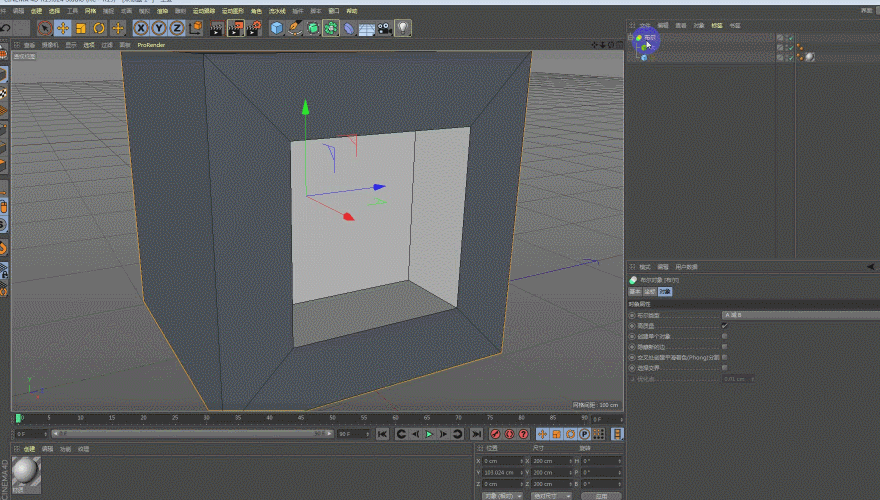
Task: Switch to Object tab in Attributes
Action: (x=664, y=292)
